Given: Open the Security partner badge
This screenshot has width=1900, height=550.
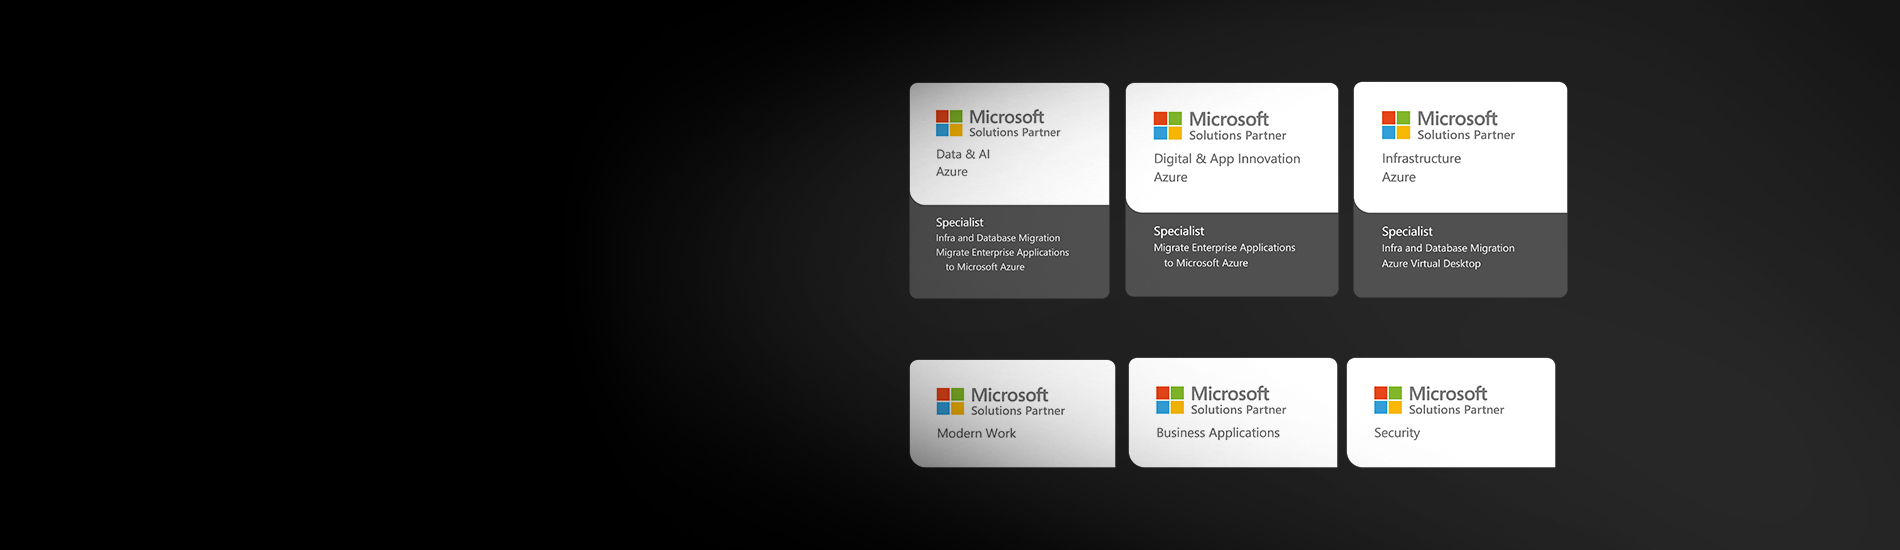Looking at the screenshot, I should pyautogui.click(x=1450, y=412).
